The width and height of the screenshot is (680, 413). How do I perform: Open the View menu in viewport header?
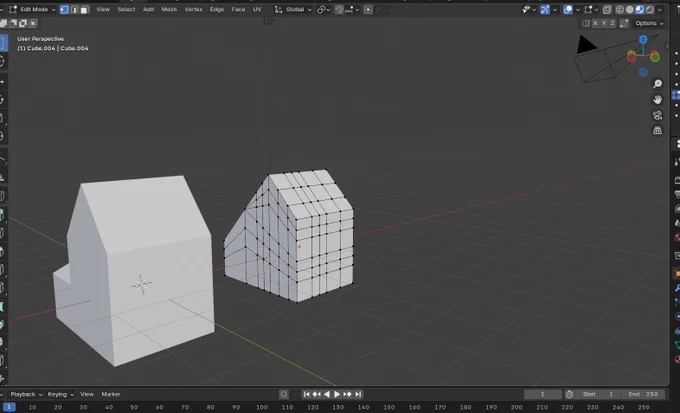(x=103, y=9)
